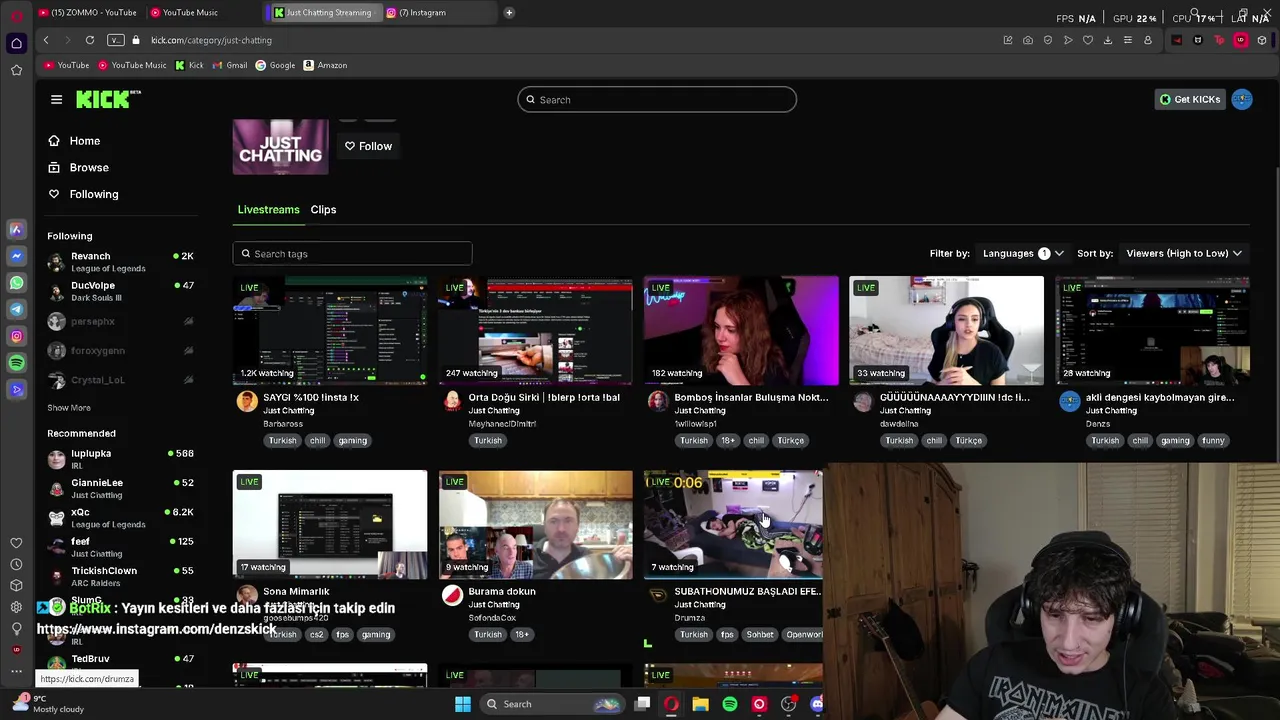Open browser easy setup sliders icon

[1128, 40]
